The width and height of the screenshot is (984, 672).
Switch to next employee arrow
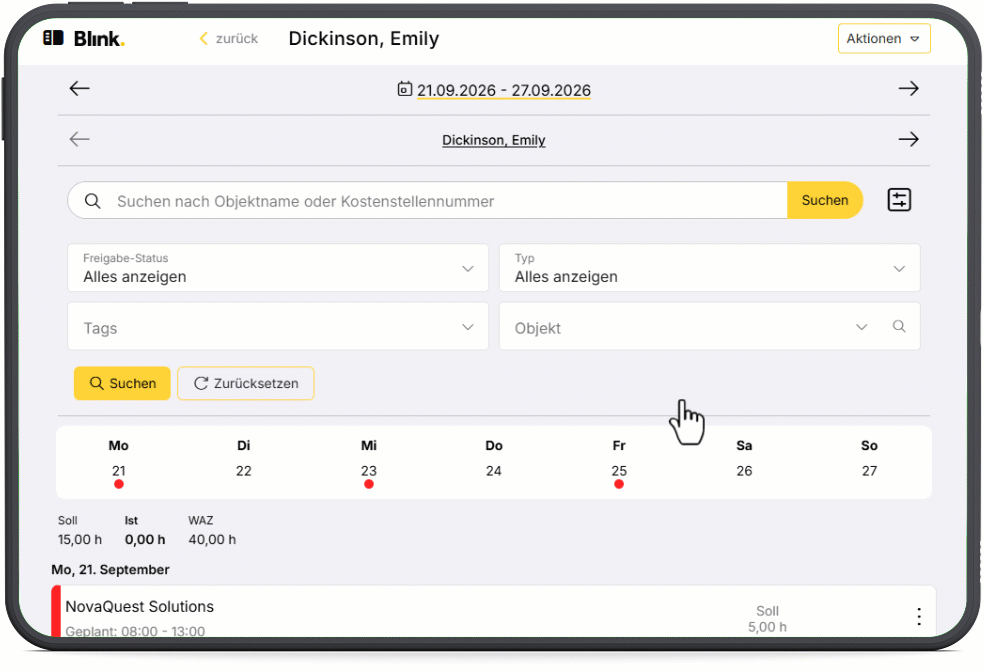coord(908,139)
